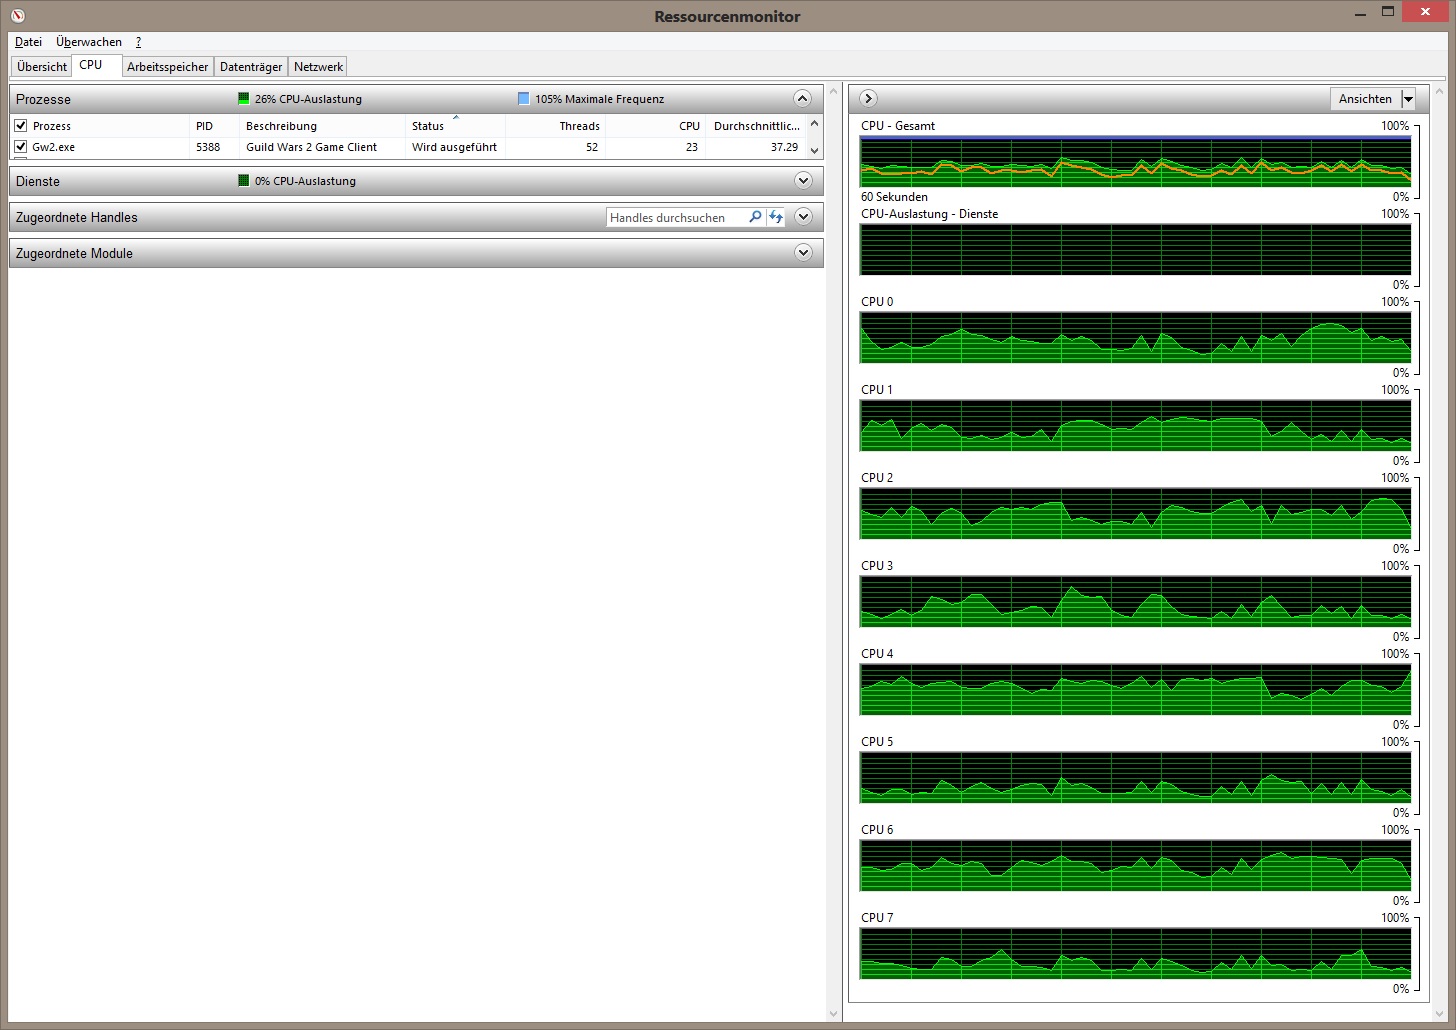Viewport: 1456px width, 1030px height.
Task: Click the scroll down arrow in process list
Action: 814,150
